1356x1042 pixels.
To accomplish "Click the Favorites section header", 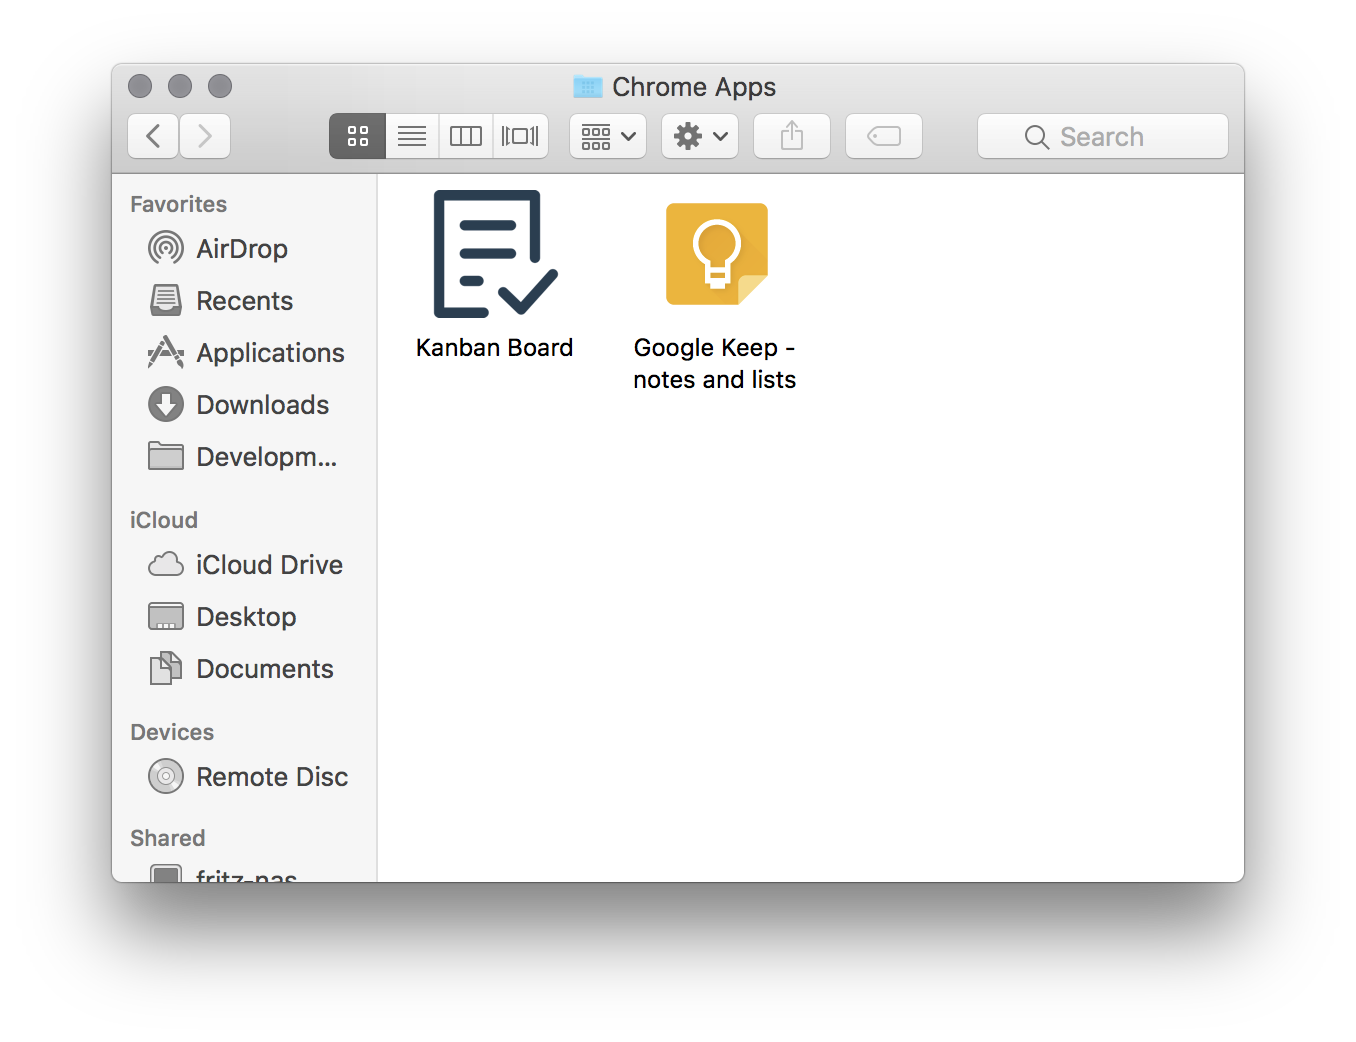I will click(179, 204).
